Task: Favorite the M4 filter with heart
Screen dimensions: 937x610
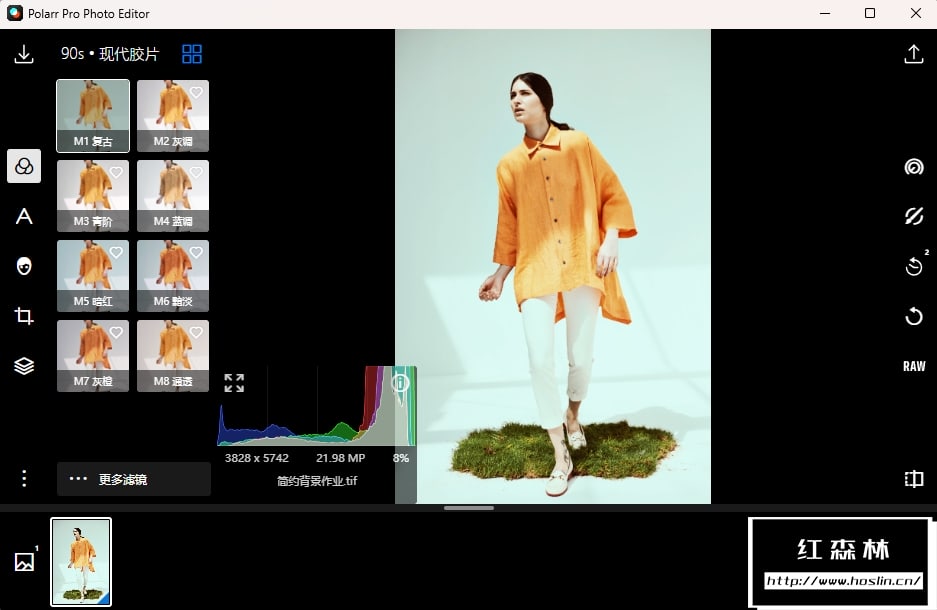Action: coord(196,172)
